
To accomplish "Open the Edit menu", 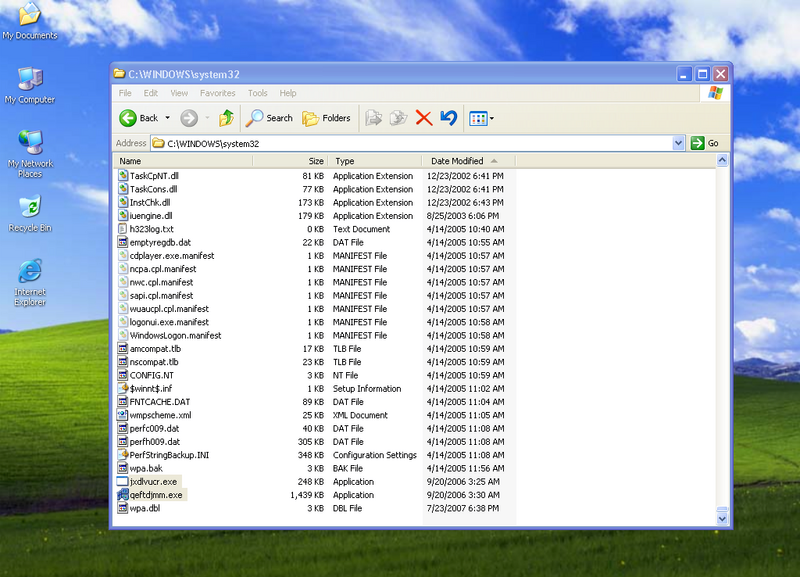I will pyautogui.click(x=151, y=93).
